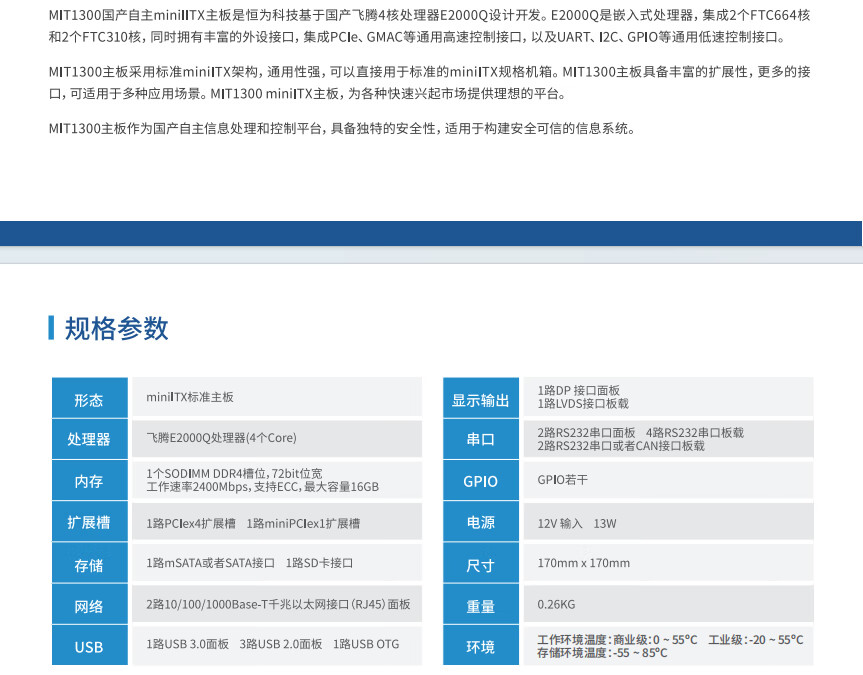Click the 3路USB 2.0面板 text
The image size is (863, 675).
tap(281, 644)
